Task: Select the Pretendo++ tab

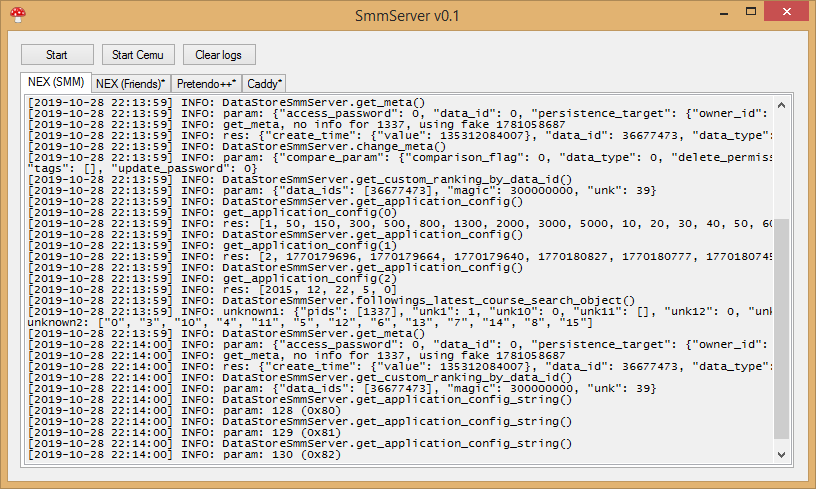Action: pos(206,84)
